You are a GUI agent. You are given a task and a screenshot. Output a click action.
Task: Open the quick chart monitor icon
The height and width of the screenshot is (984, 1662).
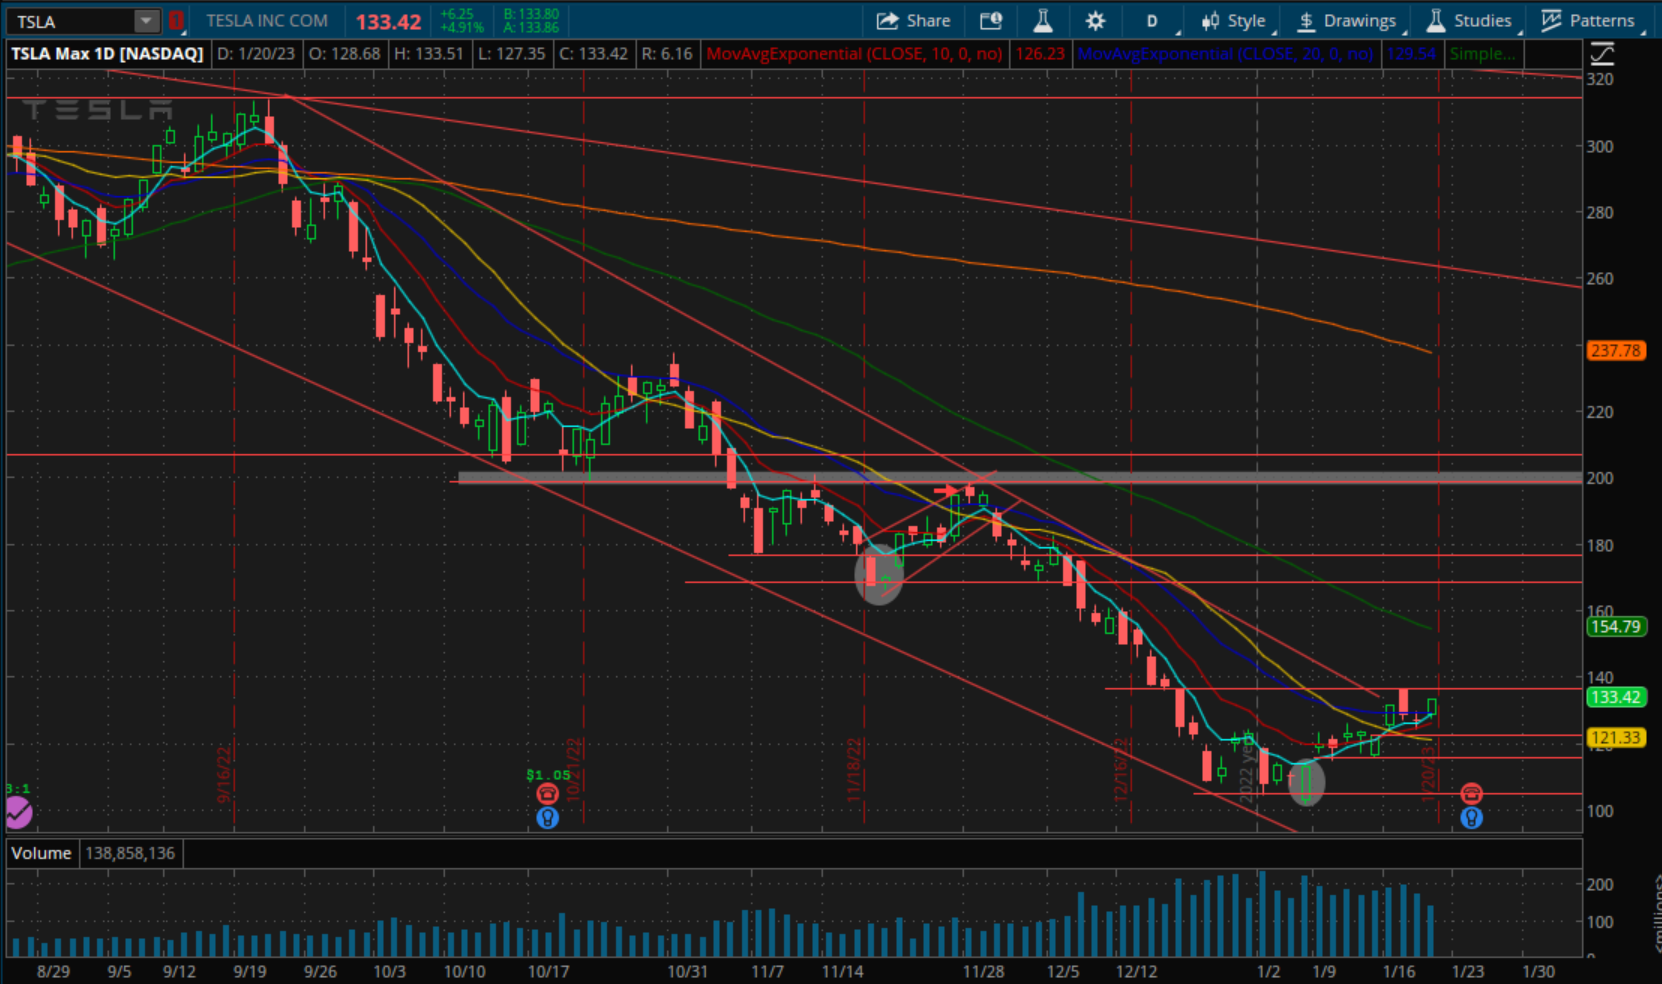pos(991,21)
